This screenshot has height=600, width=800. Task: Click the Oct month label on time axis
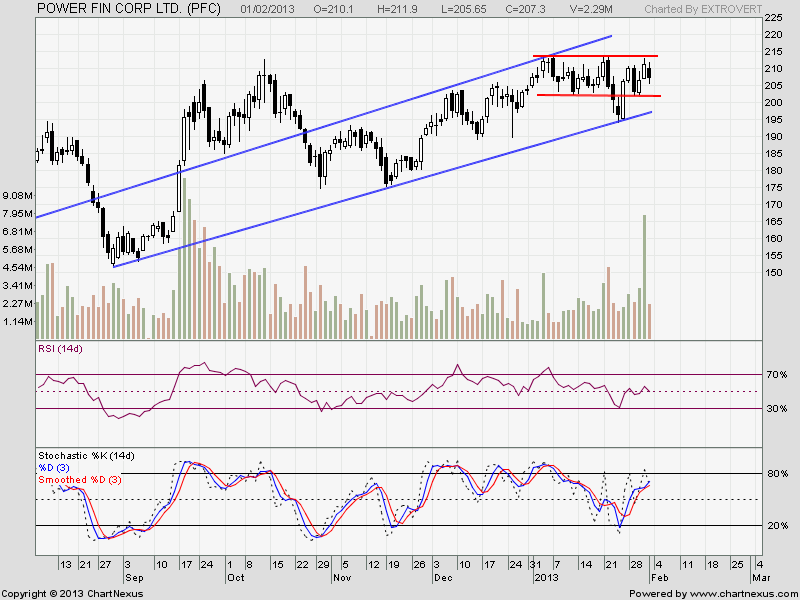click(x=236, y=578)
